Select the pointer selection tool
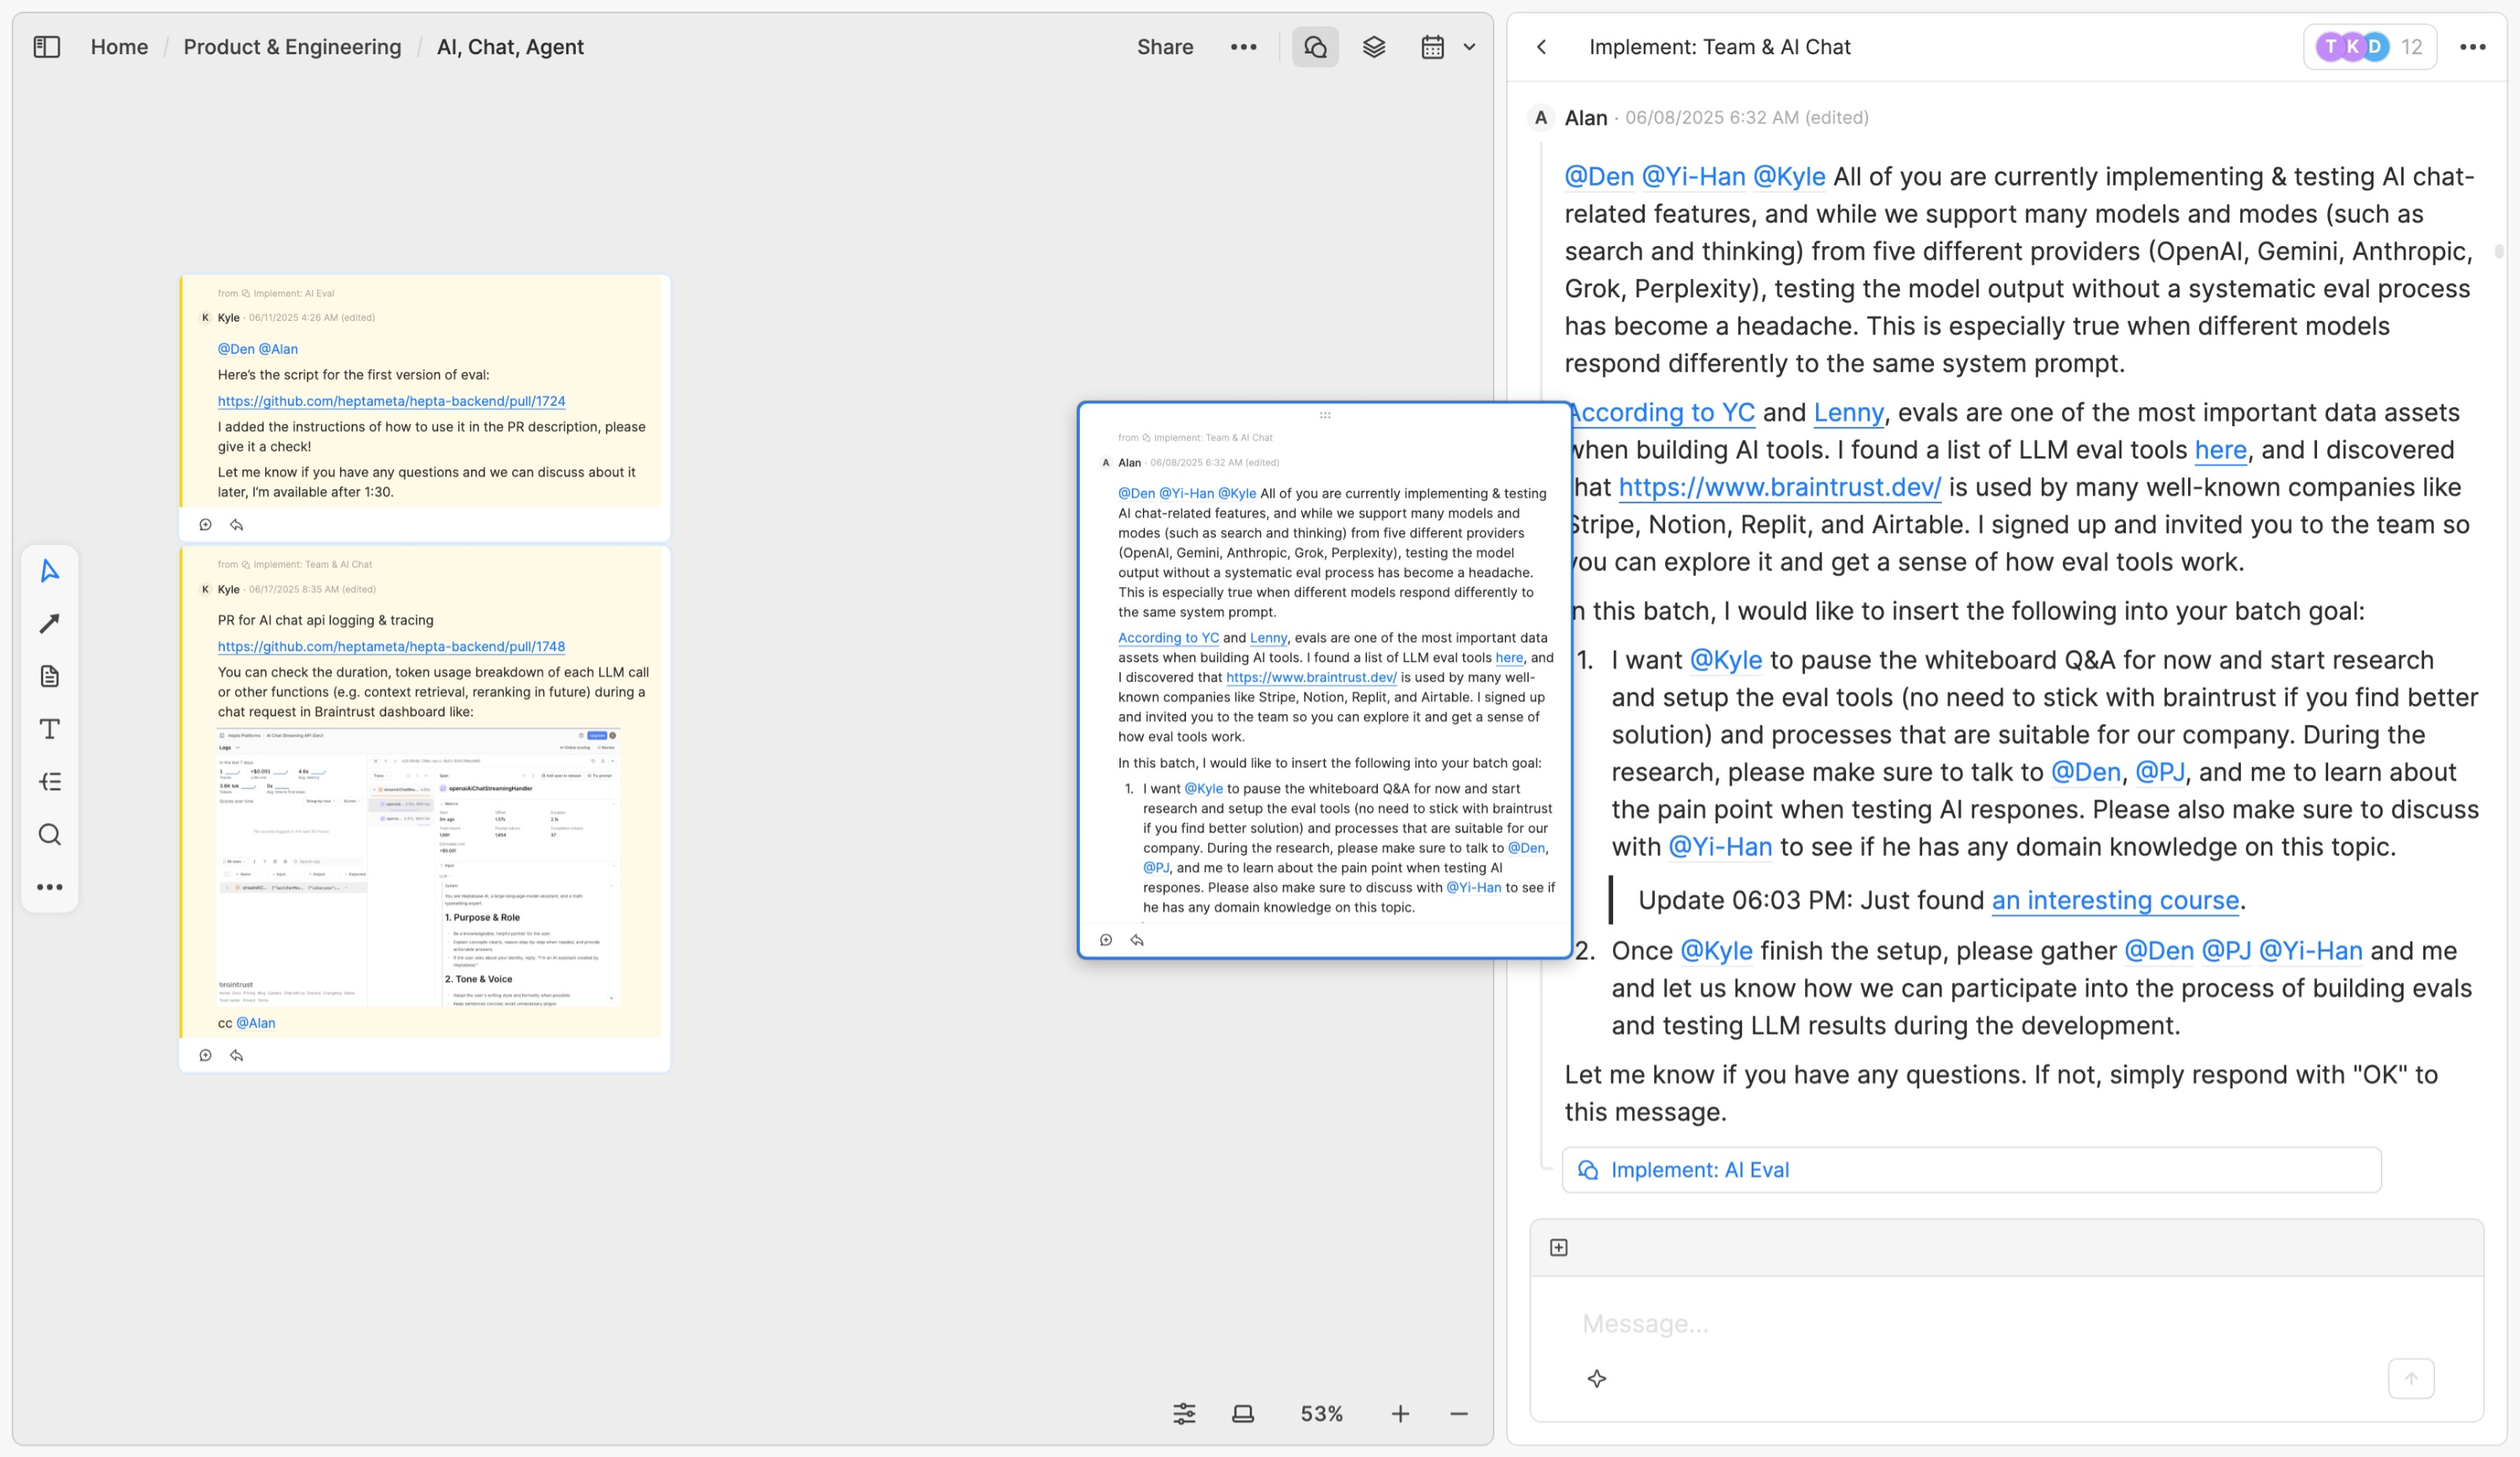The width and height of the screenshot is (2520, 1457). click(x=49, y=571)
